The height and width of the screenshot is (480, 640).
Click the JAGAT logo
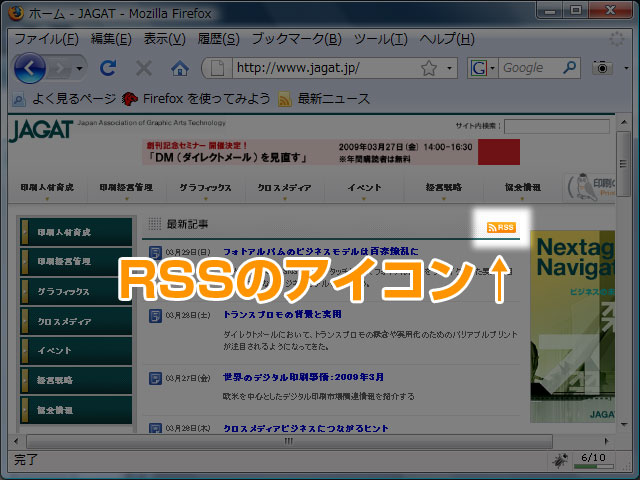click(x=41, y=130)
